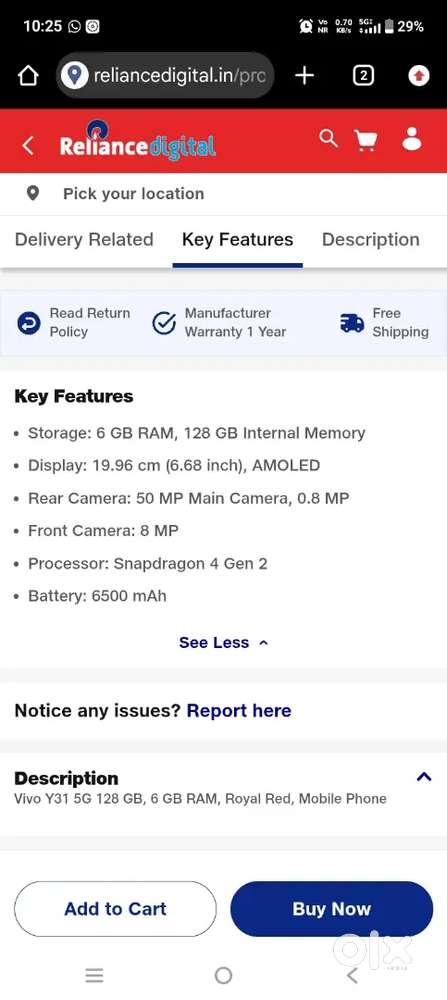Viewport: 447px width, 1000px height.
Task: Open the shopping cart icon
Action: (365, 140)
